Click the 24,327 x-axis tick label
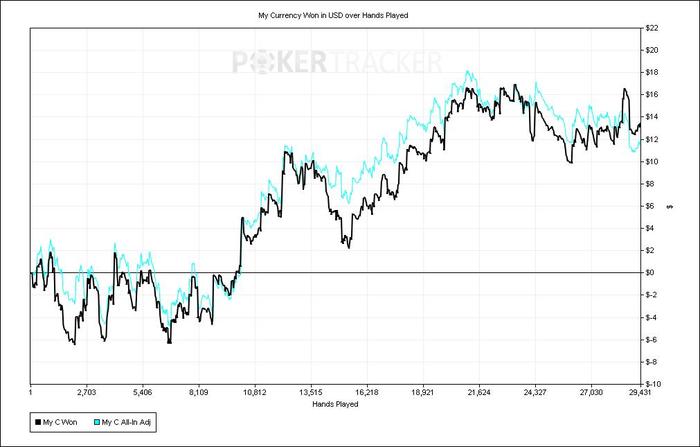The height and width of the screenshot is (447, 700). click(x=535, y=393)
